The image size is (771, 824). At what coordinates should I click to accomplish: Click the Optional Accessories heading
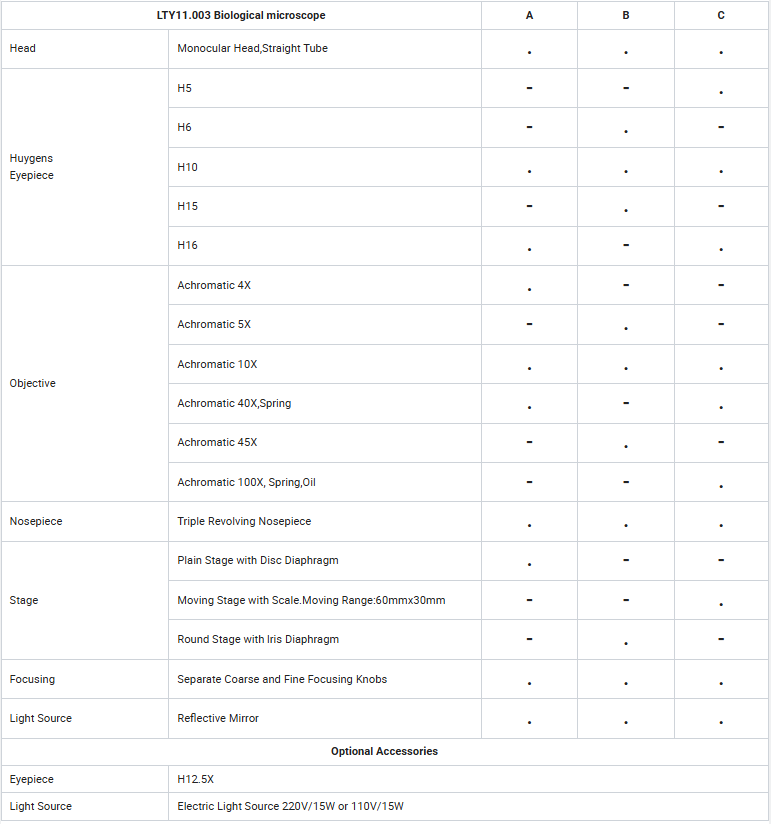384,751
